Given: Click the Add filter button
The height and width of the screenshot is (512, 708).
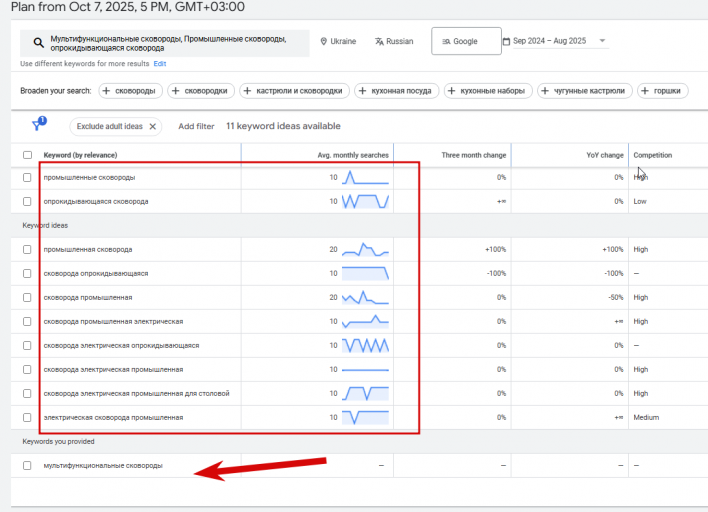Looking at the screenshot, I should point(196,126).
